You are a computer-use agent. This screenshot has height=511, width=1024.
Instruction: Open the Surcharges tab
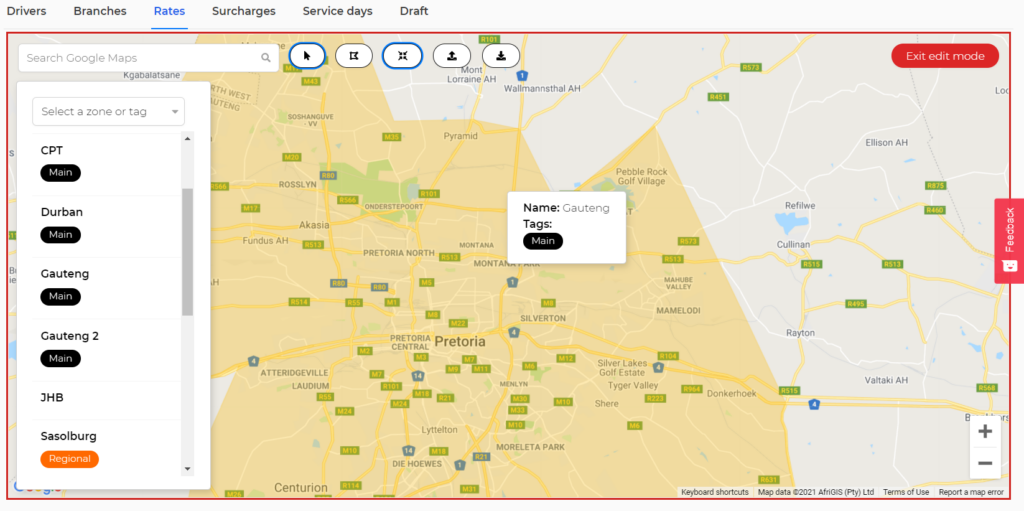(x=244, y=11)
